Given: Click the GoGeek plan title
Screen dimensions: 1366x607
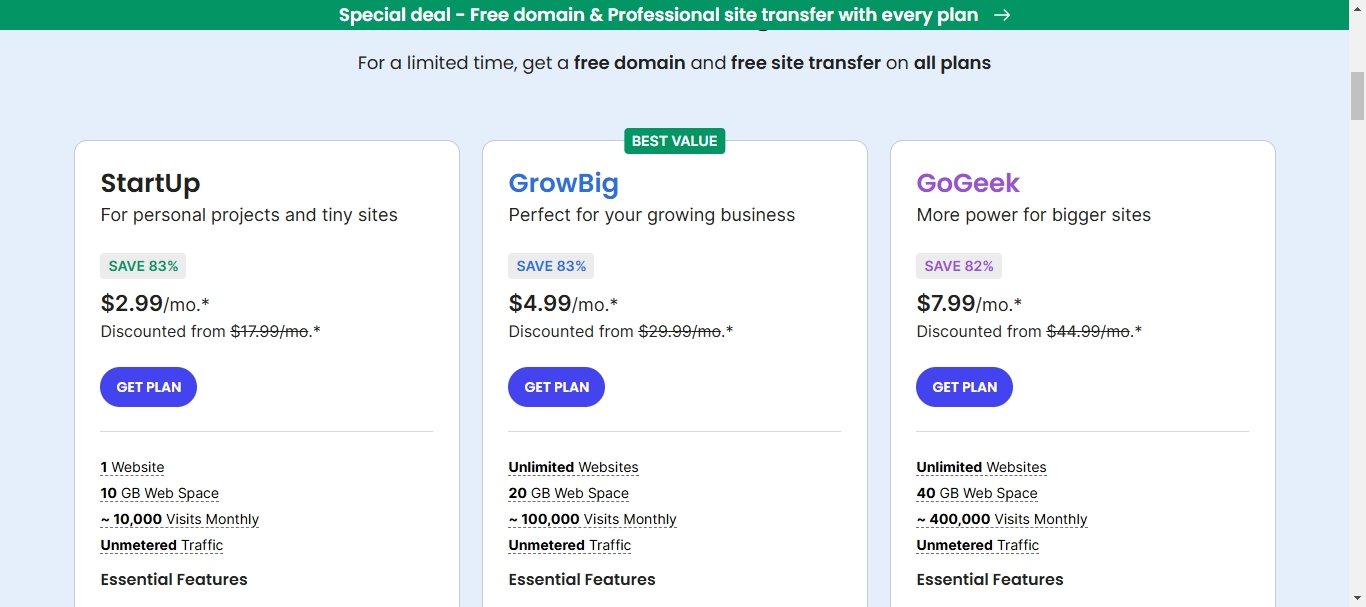Looking at the screenshot, I should (x=968, y=183).
